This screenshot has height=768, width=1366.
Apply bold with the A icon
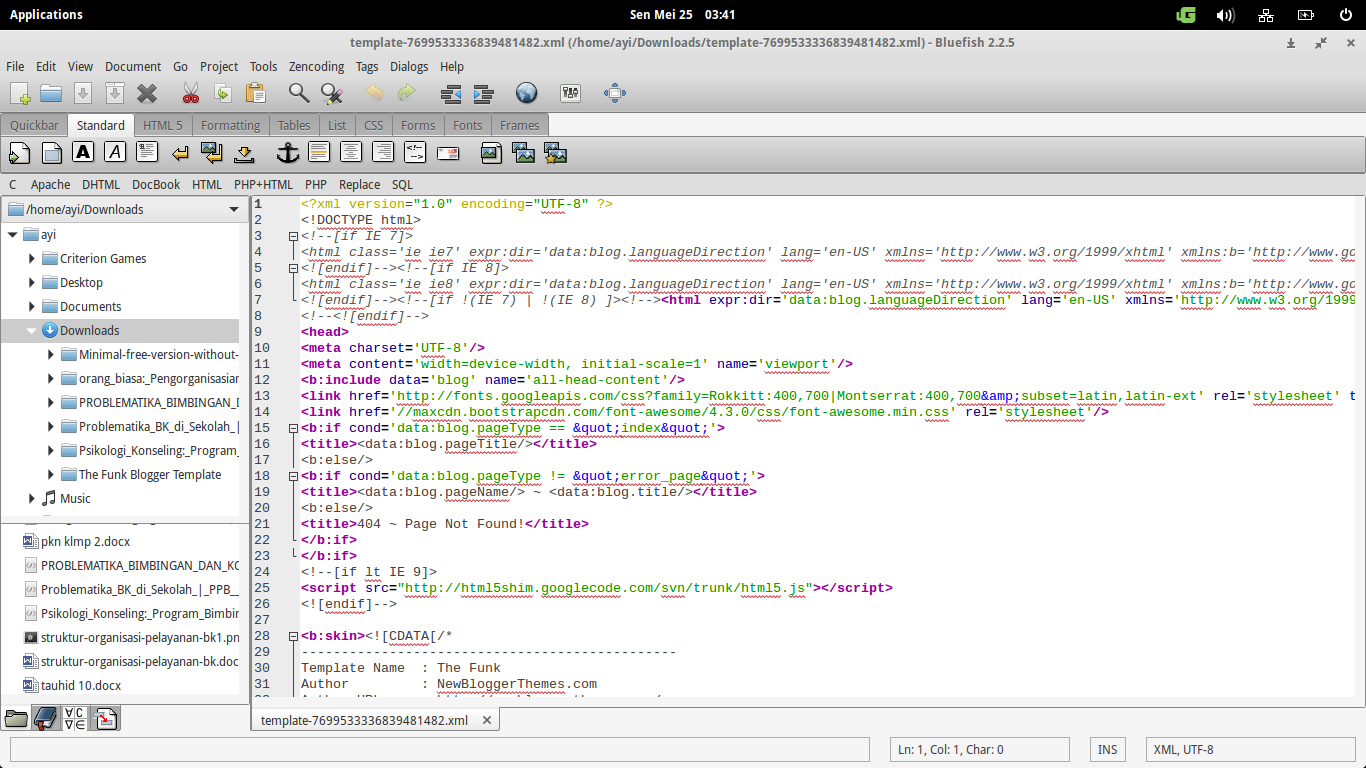(x=84, y=153)
